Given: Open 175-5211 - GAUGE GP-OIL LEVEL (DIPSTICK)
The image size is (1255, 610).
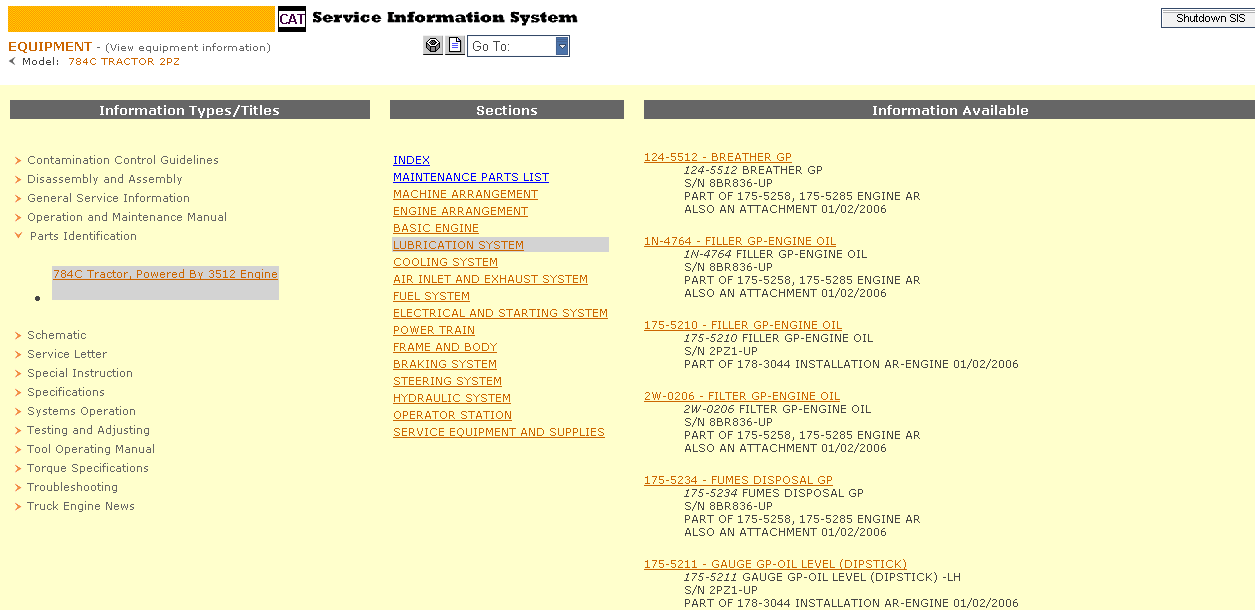Looking at the screenshot, I should (775, 564).
